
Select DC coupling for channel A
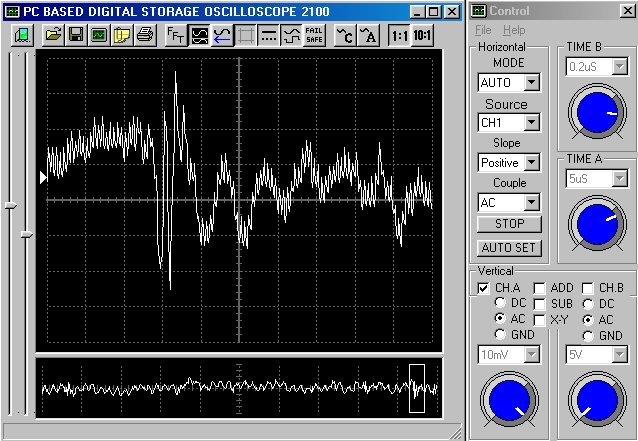pyautogui.click(x=485, y=302)
